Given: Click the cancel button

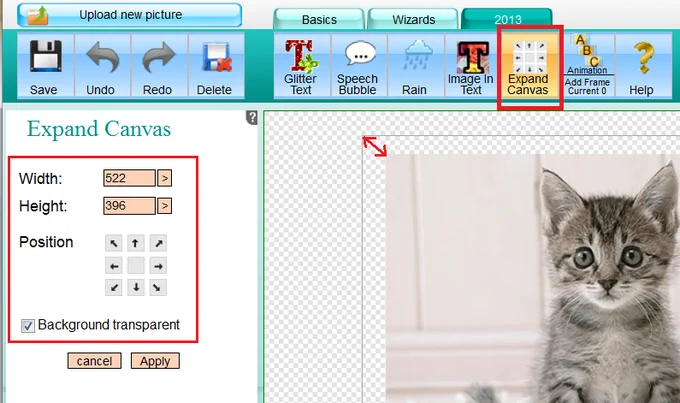Looking at the screenshot, I should tap(94, 361).
